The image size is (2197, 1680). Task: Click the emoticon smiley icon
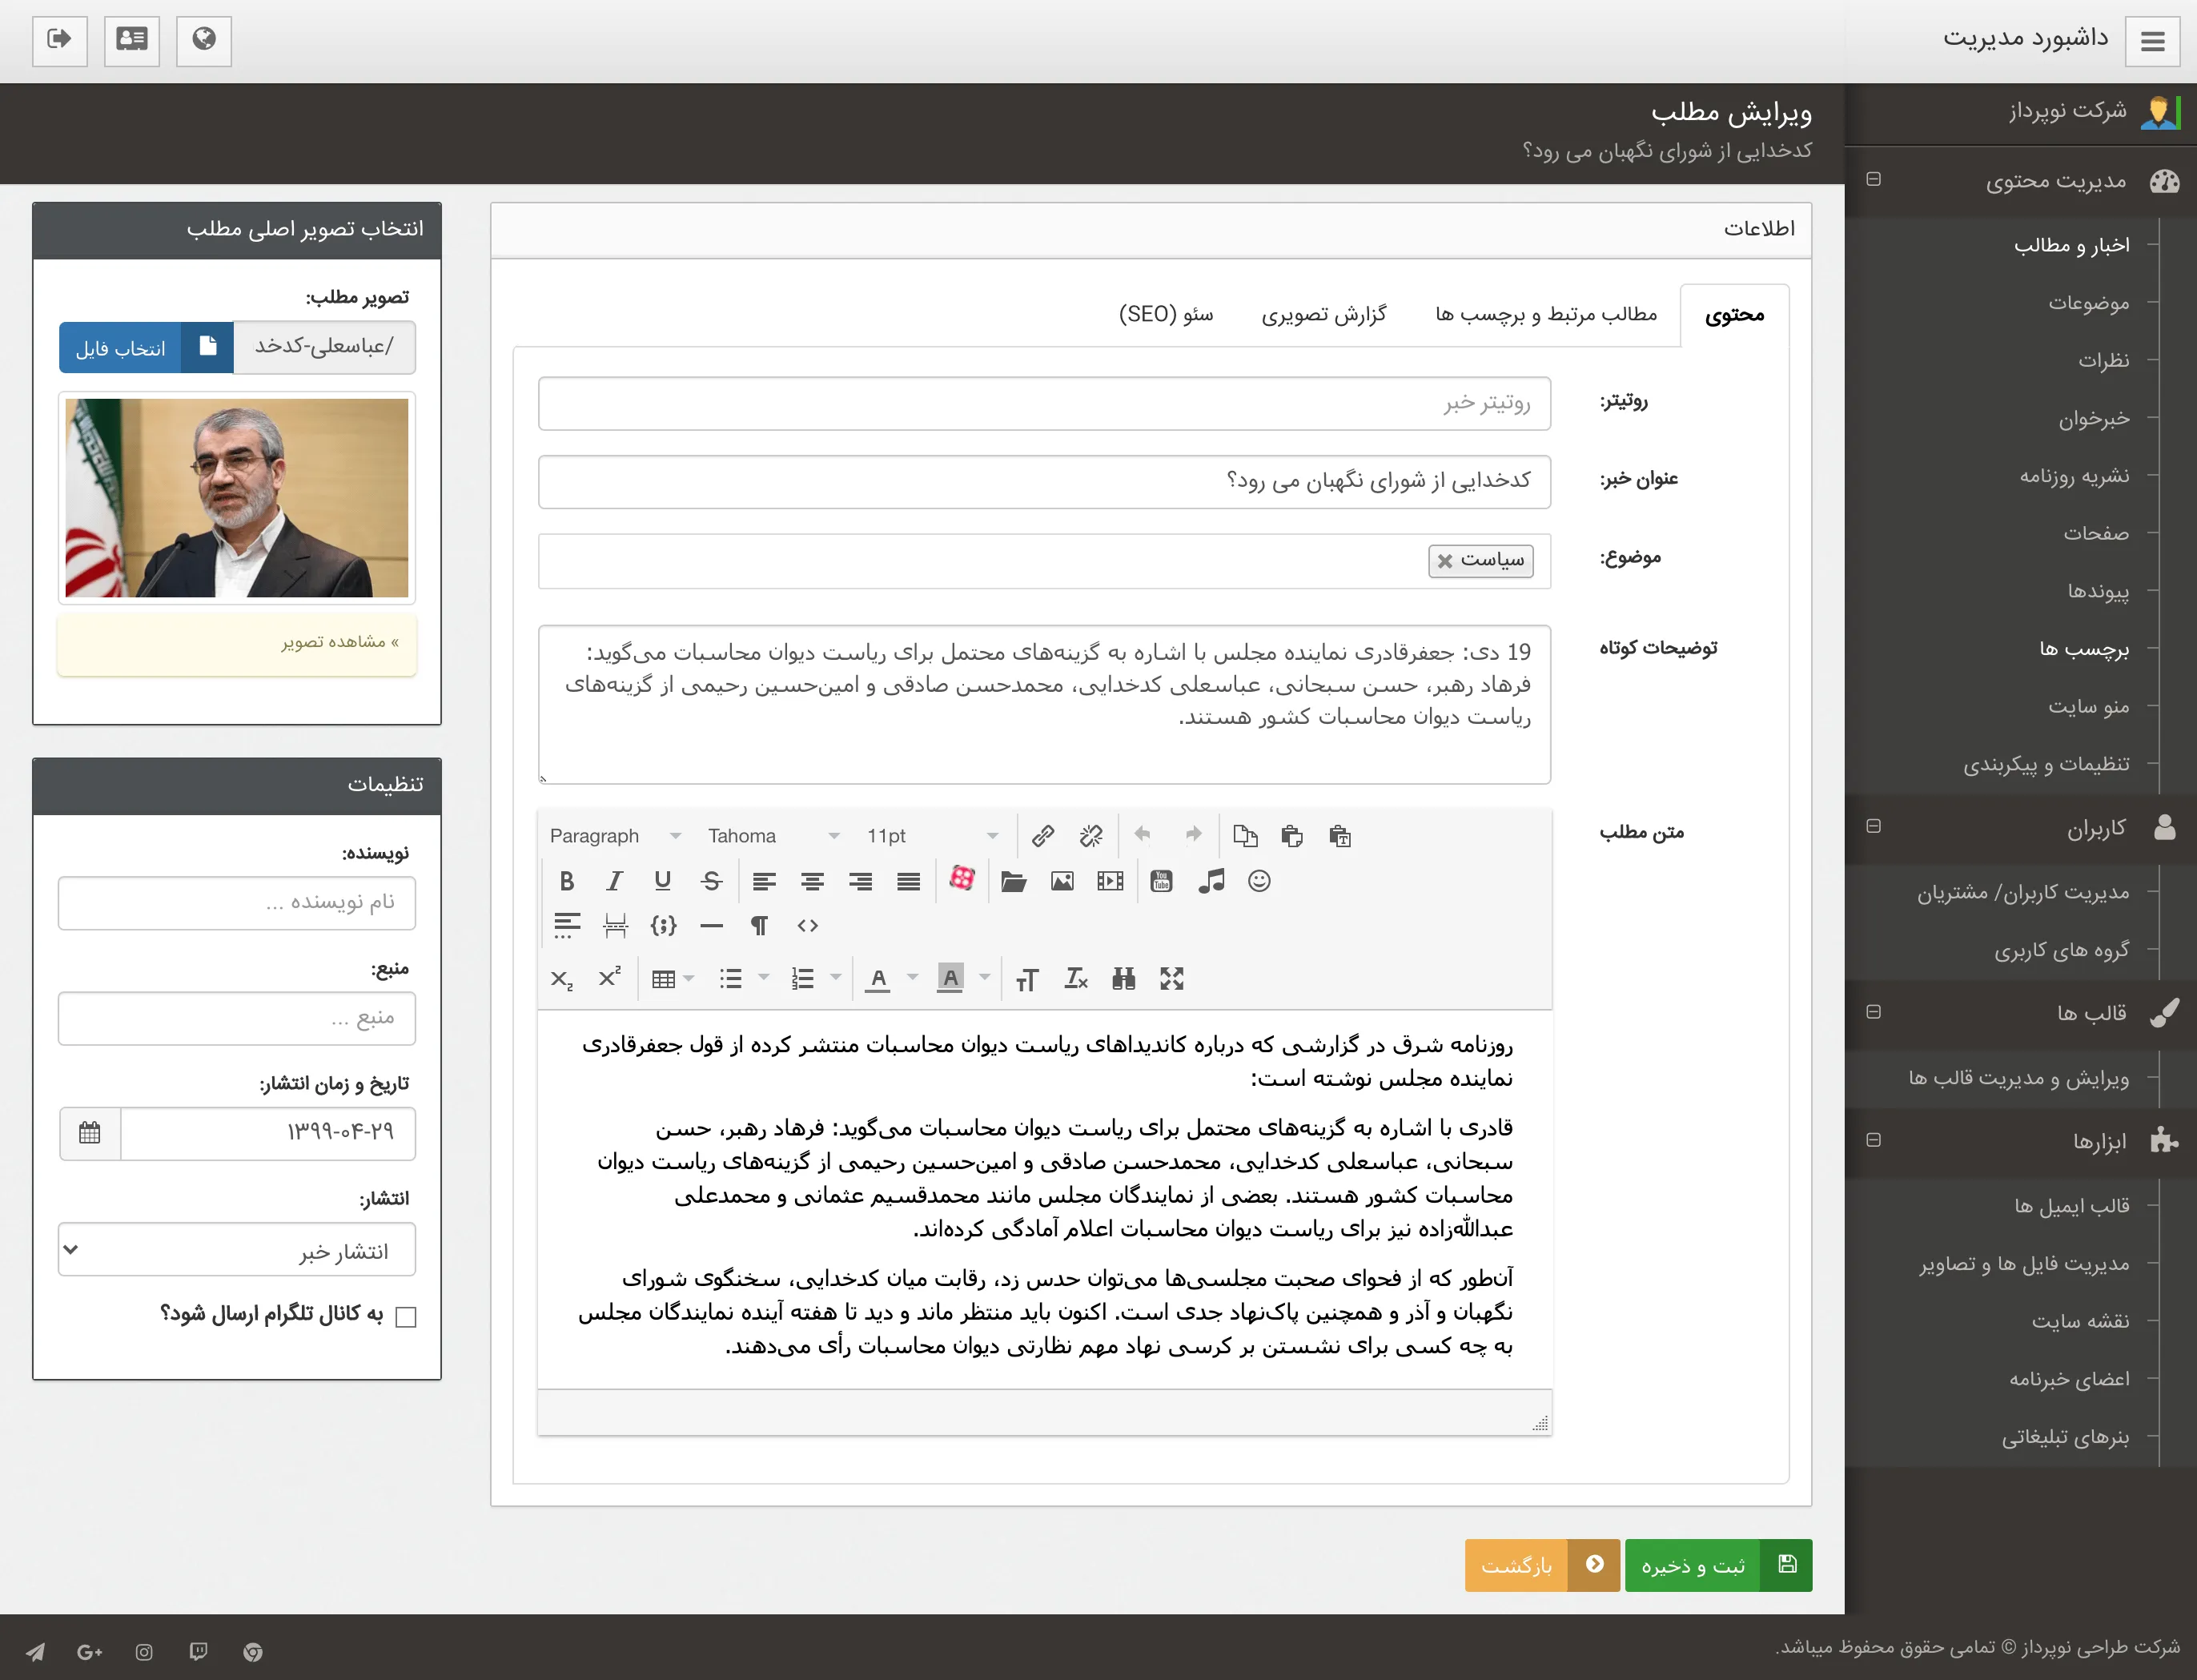coord(1259,881)
